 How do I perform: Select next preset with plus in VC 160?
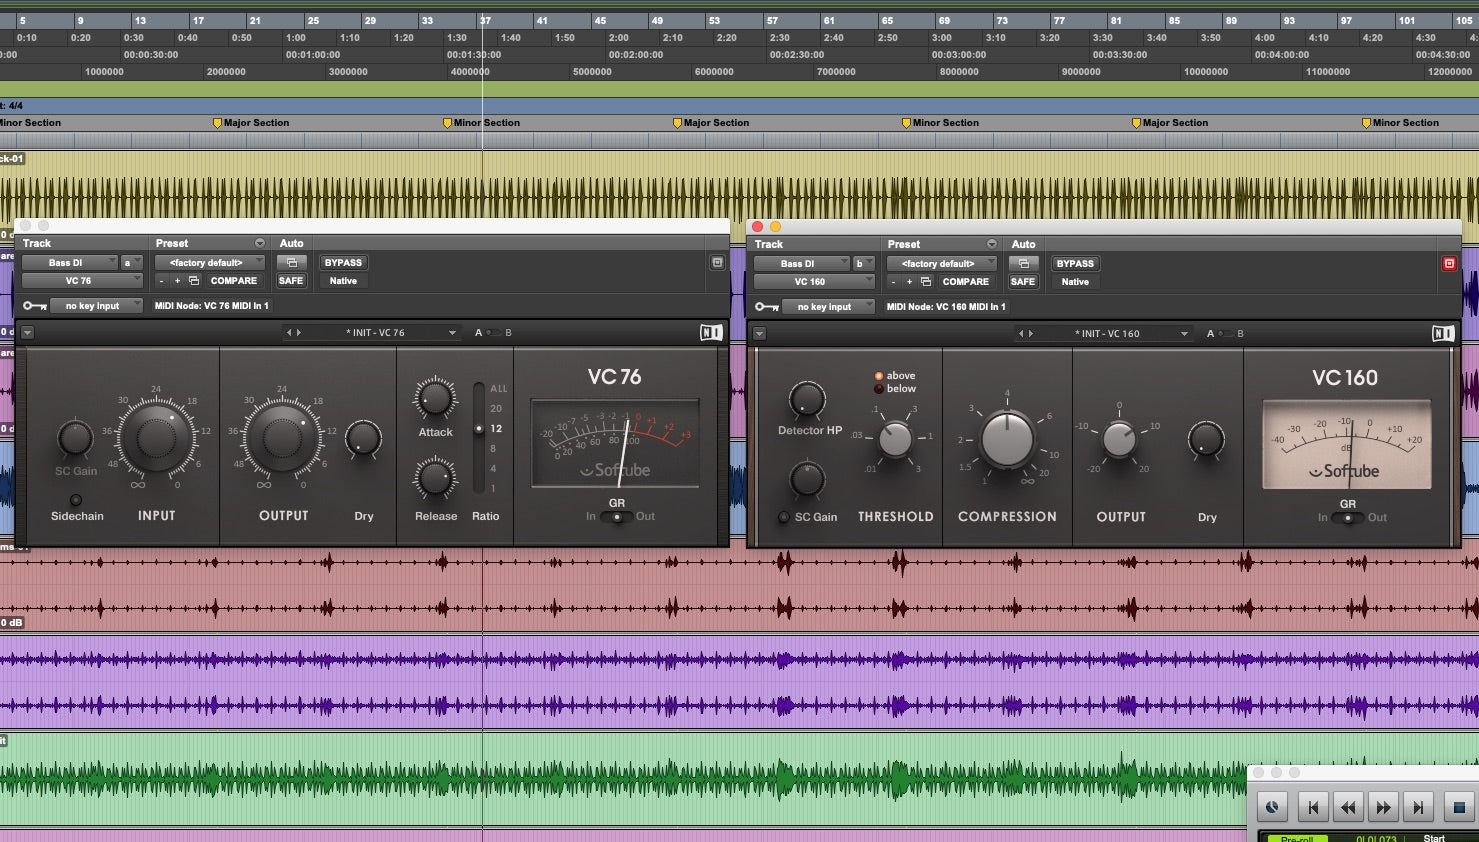pyautogui.click(x=909, y=282)
